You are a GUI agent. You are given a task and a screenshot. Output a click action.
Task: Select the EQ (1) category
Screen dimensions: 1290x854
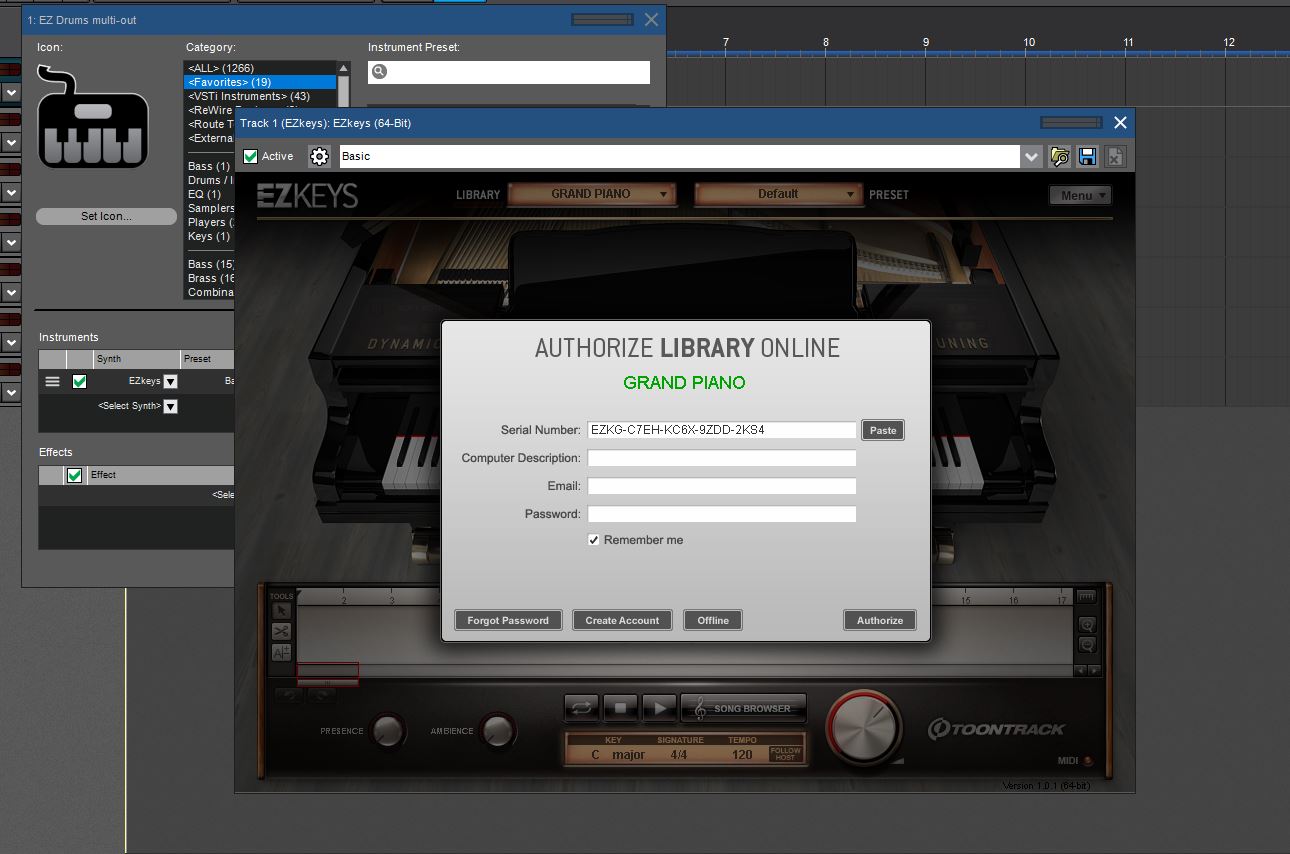coord(204,194)
